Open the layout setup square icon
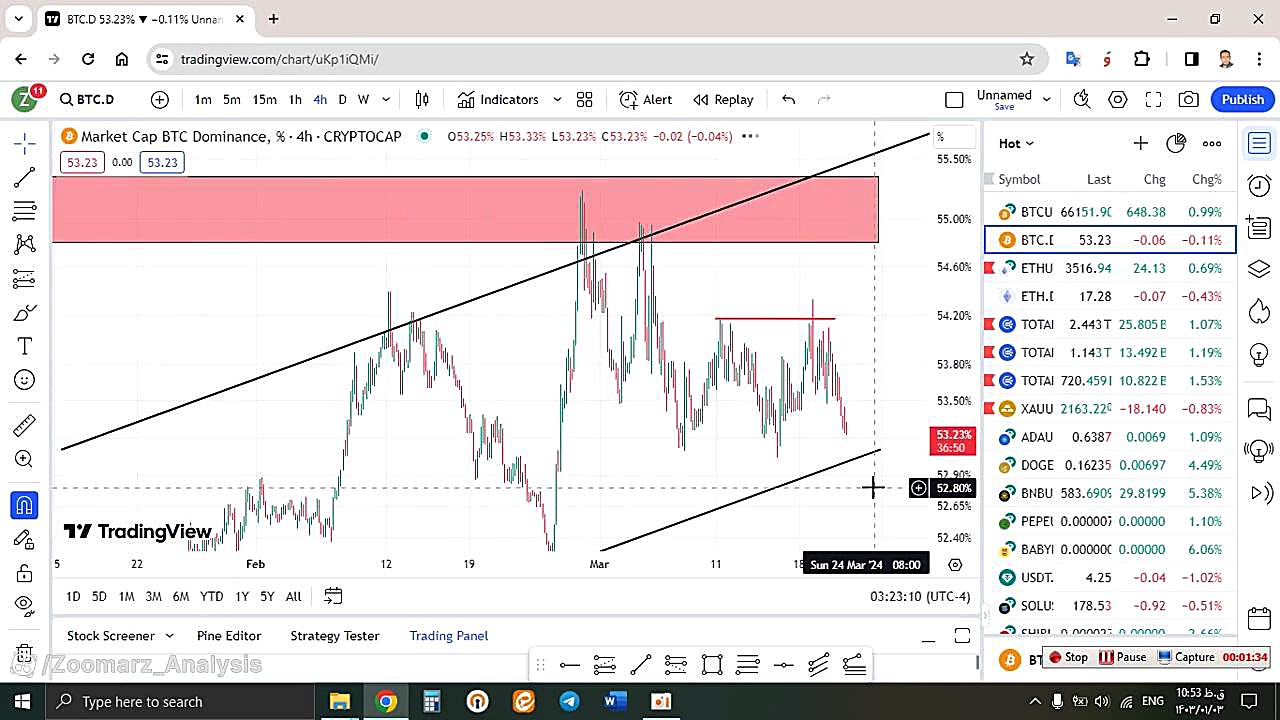 (x=954, y=99)
